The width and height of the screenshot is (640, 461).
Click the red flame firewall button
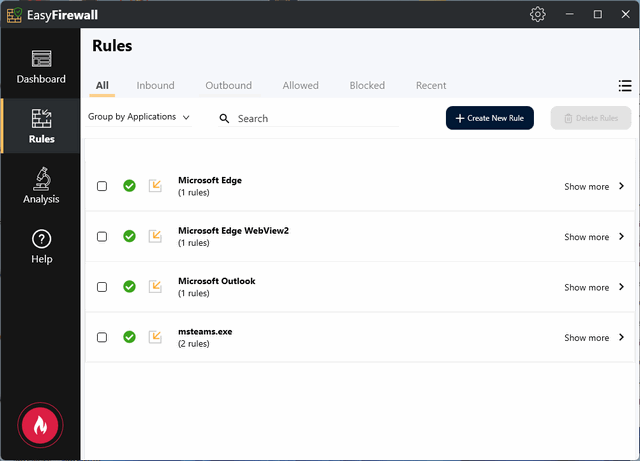(41, 425)
